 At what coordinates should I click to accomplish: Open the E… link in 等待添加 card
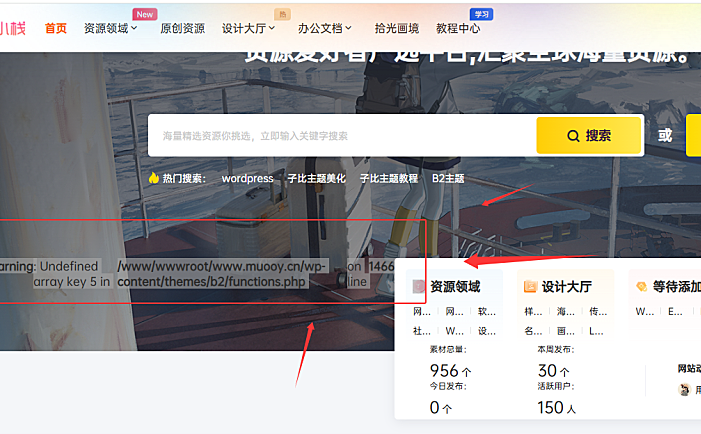pyautogui.click(x=675, y=312)
